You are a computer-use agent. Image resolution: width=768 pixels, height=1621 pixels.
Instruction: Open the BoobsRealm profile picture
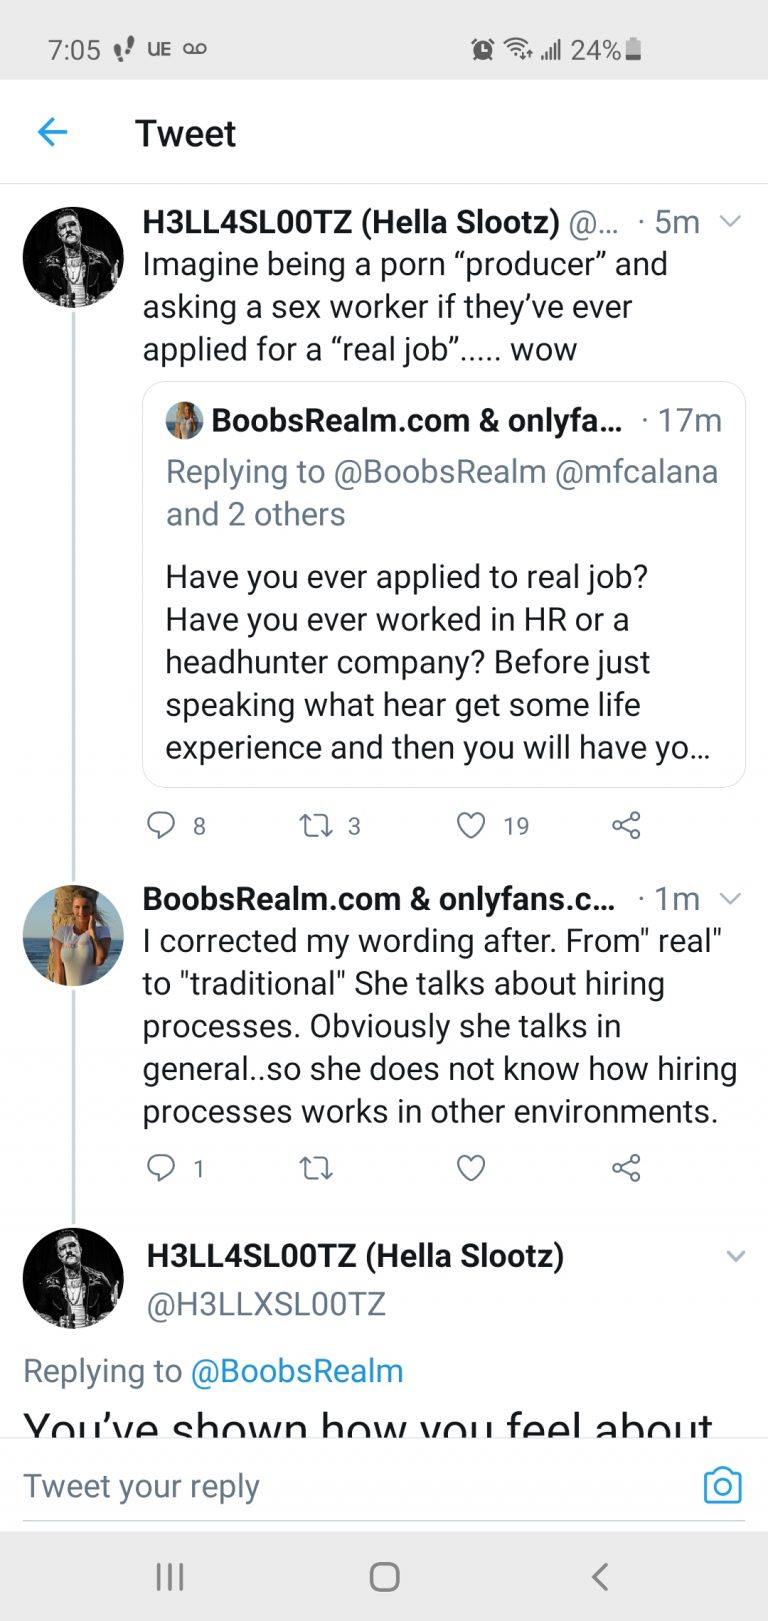pos(73,935)
